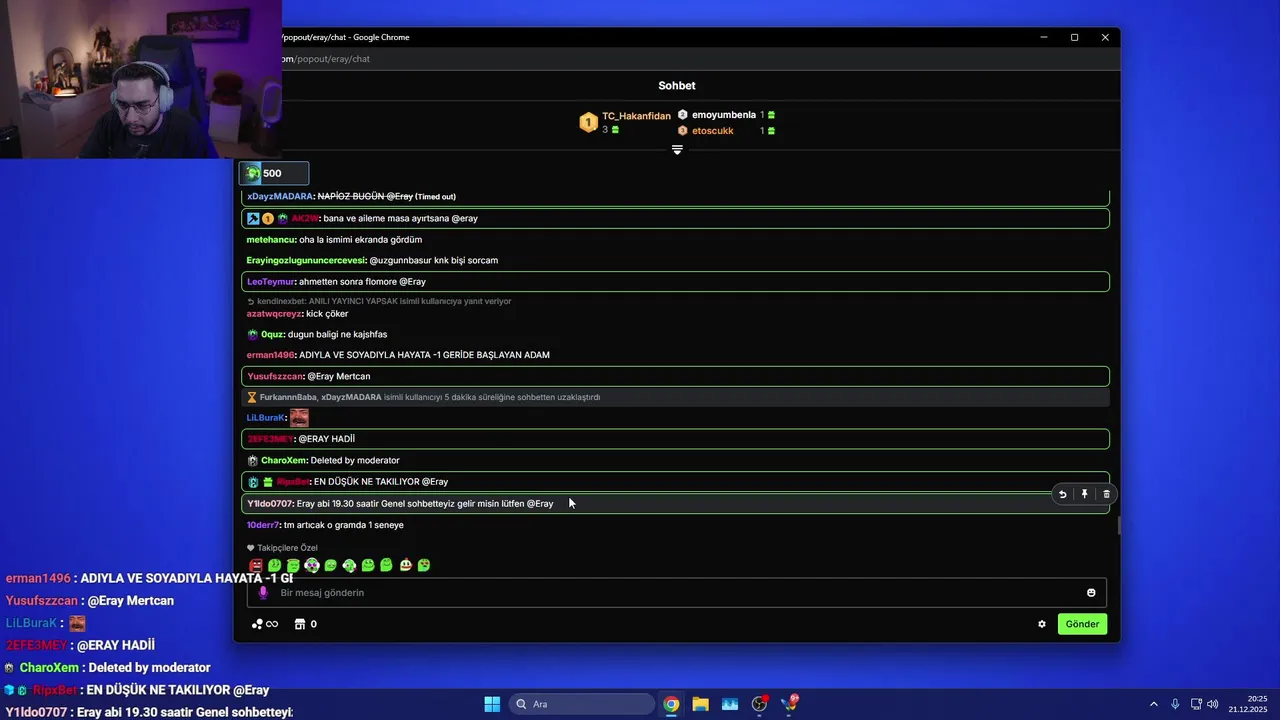Click the chat scrollbar thumb
Viewport: 1280px width, 720px height.
tap(1119, 525)
